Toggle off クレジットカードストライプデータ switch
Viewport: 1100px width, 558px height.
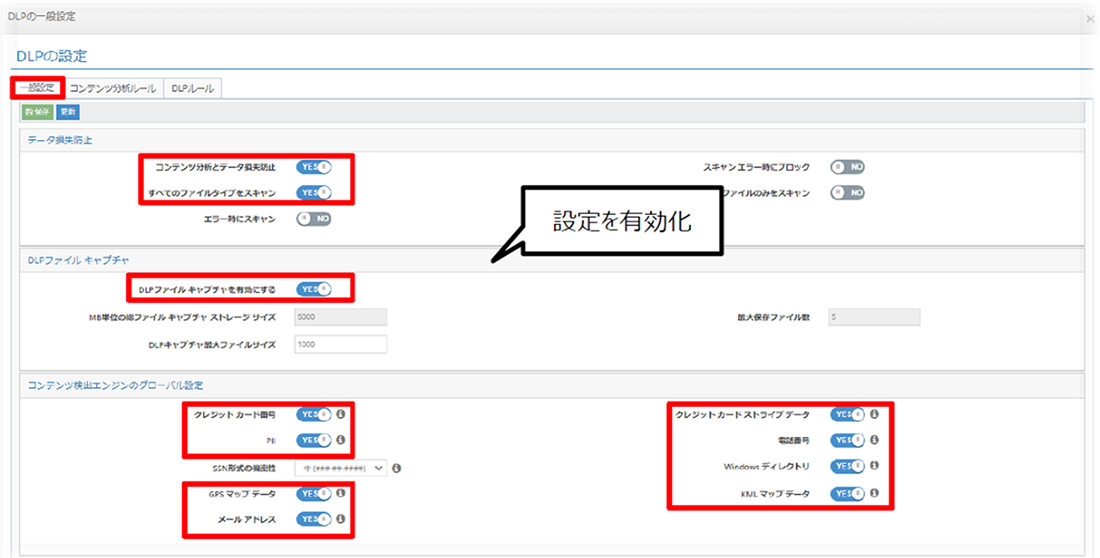[847, 414]
